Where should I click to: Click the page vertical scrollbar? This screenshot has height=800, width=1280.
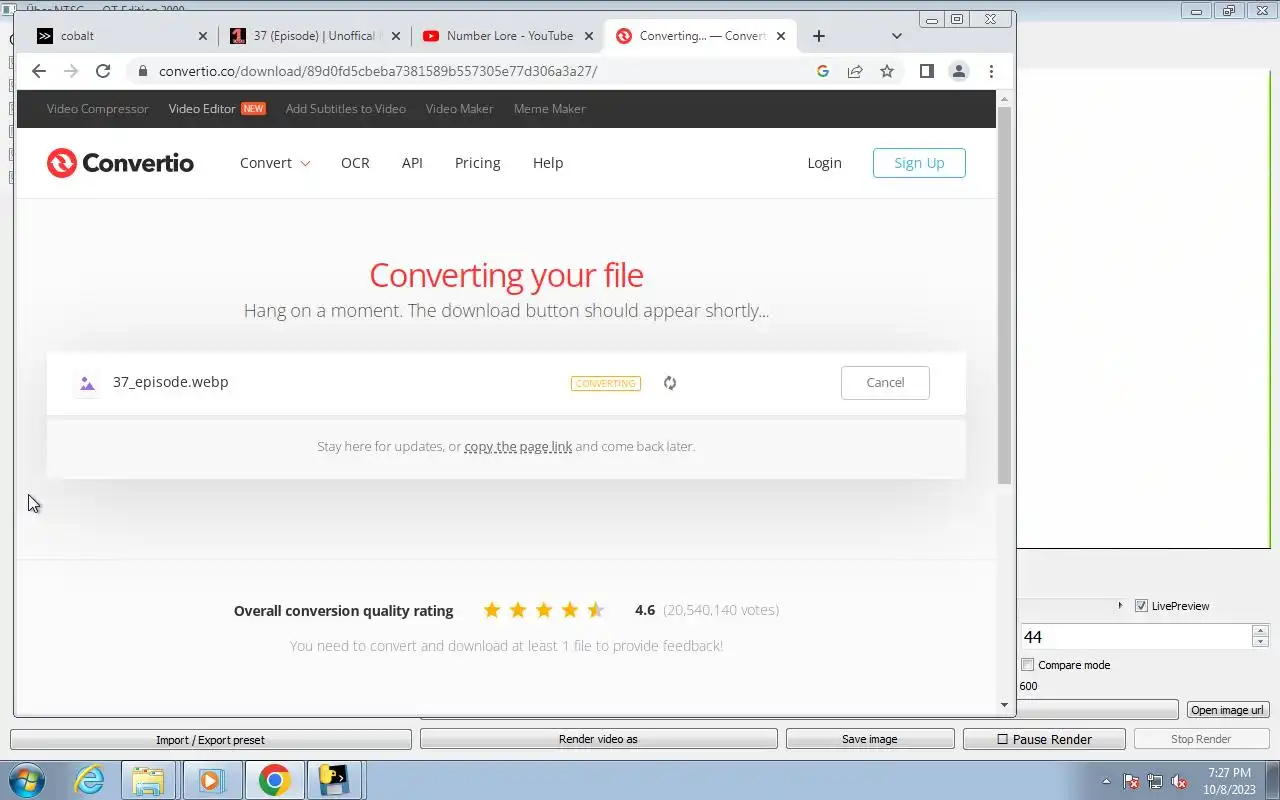click(x=1004, y=296)
